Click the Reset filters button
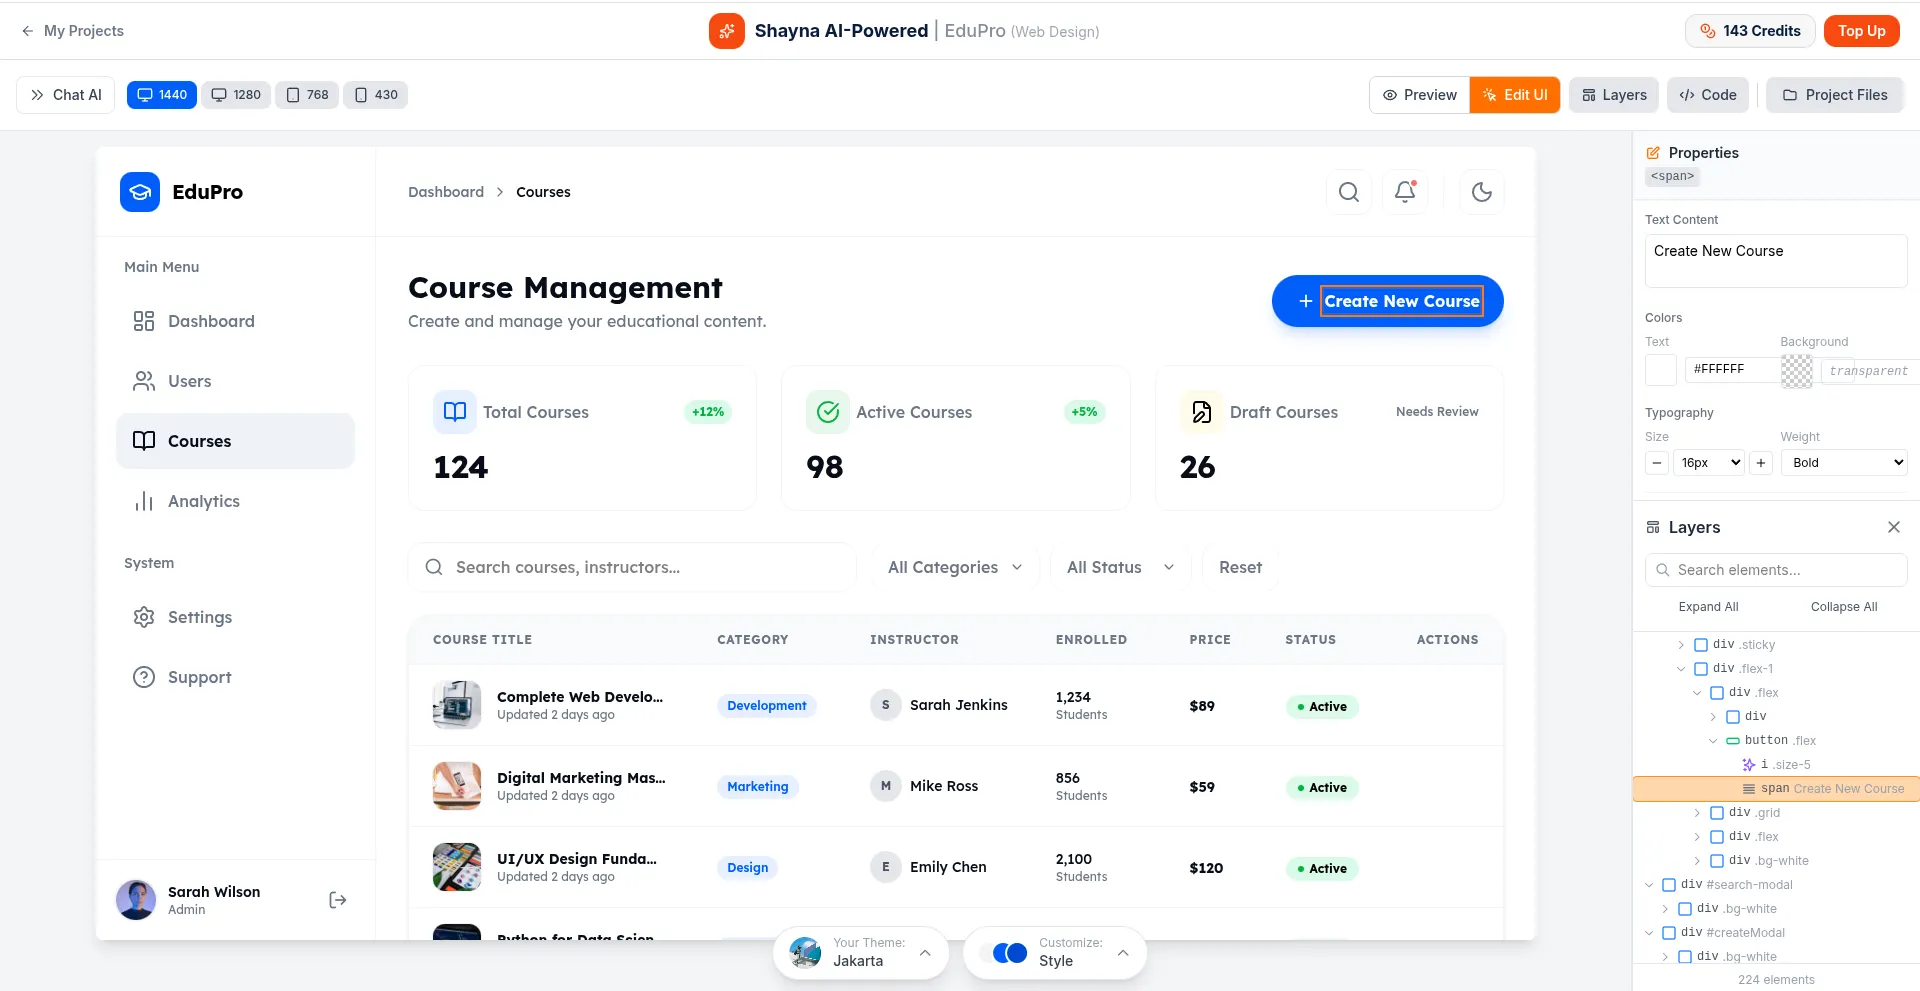The width and height of the screenshot is (1920, 991). coord(1240,567)
